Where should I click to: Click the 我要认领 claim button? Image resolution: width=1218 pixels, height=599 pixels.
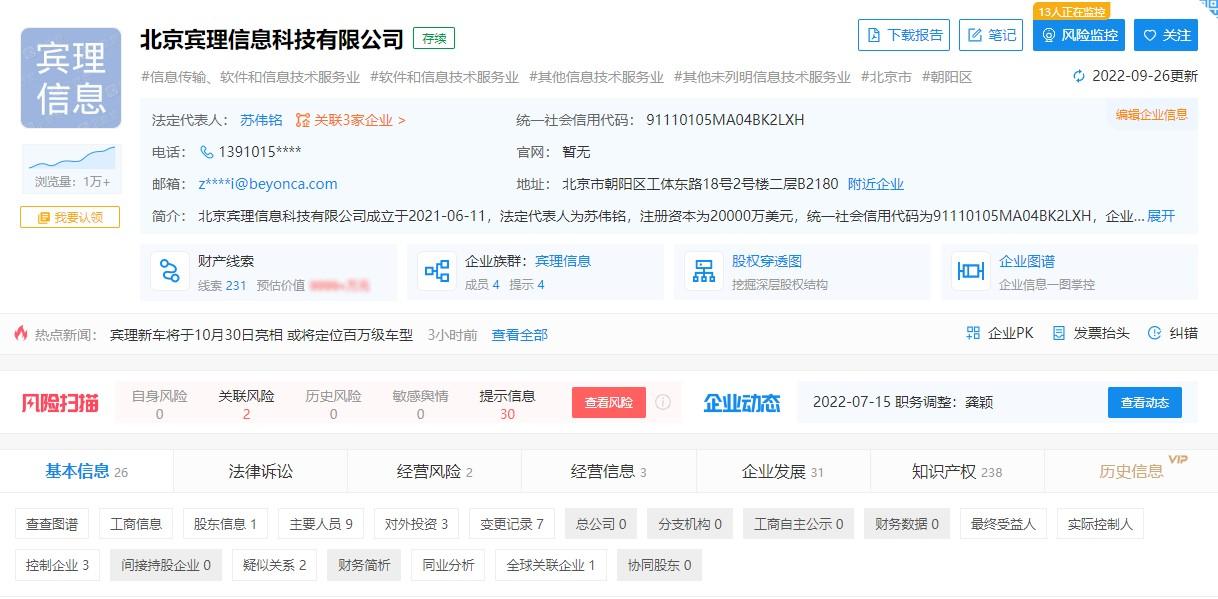click(70, 217)
